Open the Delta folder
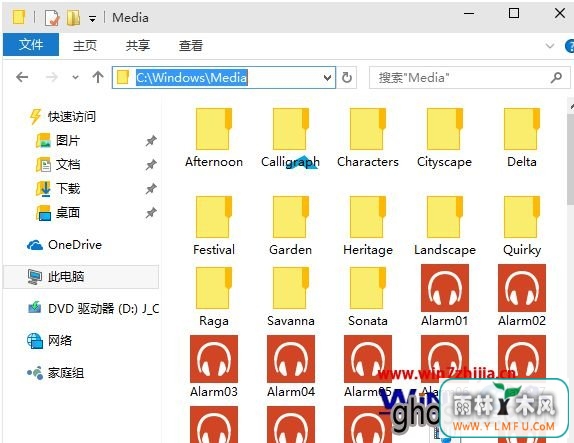This screenshot has width=574, height=443. 522,137
